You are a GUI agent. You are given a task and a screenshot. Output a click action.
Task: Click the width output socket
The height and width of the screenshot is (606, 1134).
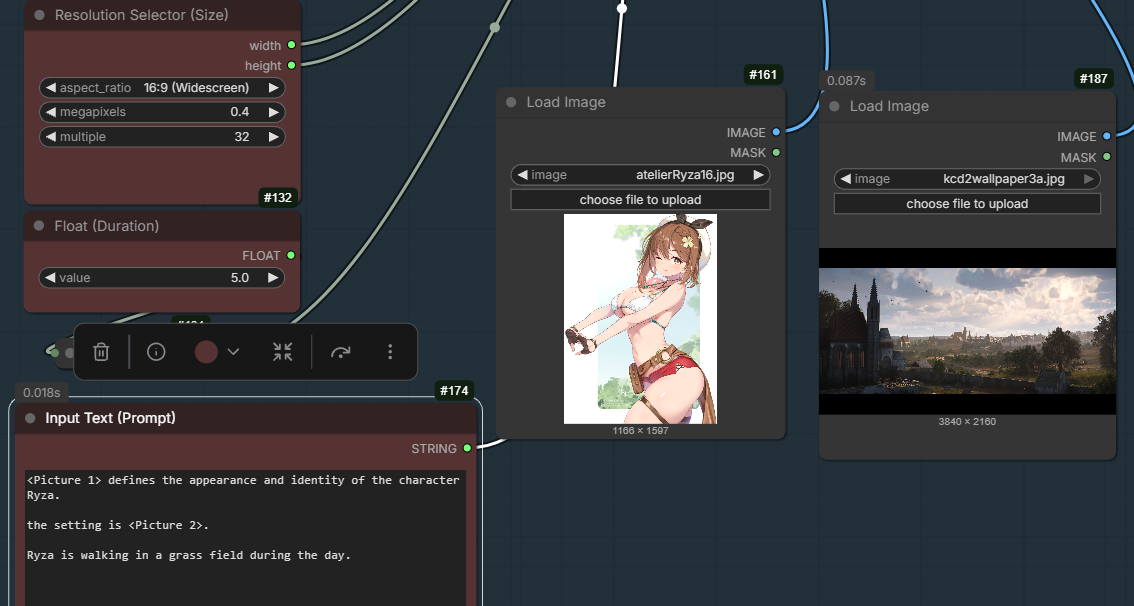click(291, 45)
